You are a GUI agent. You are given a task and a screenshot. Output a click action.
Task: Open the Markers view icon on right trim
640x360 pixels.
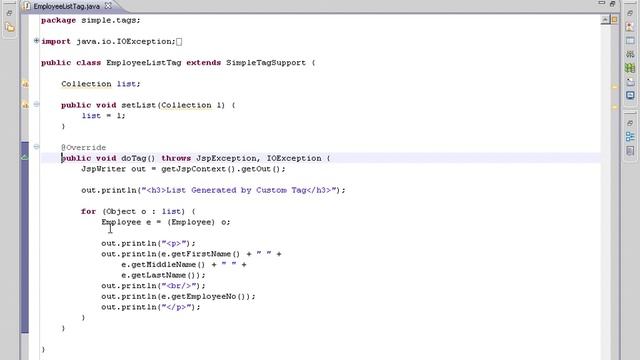(x=630, y=26)
